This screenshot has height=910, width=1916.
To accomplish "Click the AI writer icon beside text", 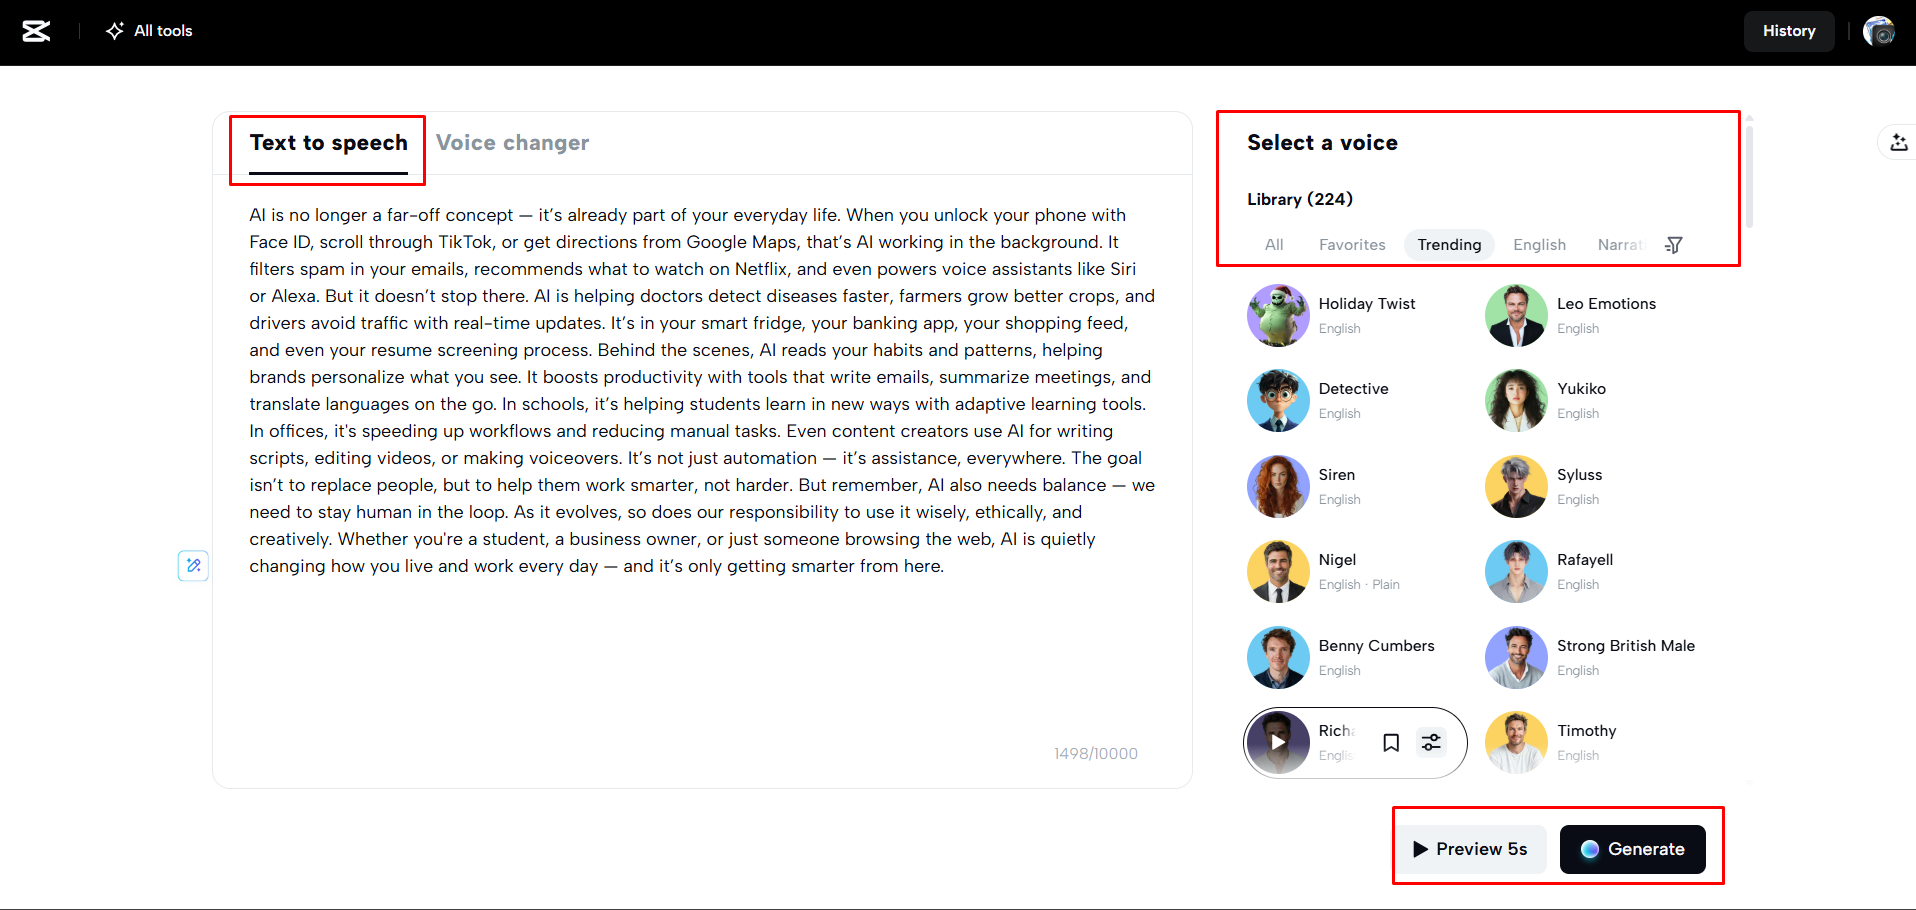I will [x=193, y=566].
